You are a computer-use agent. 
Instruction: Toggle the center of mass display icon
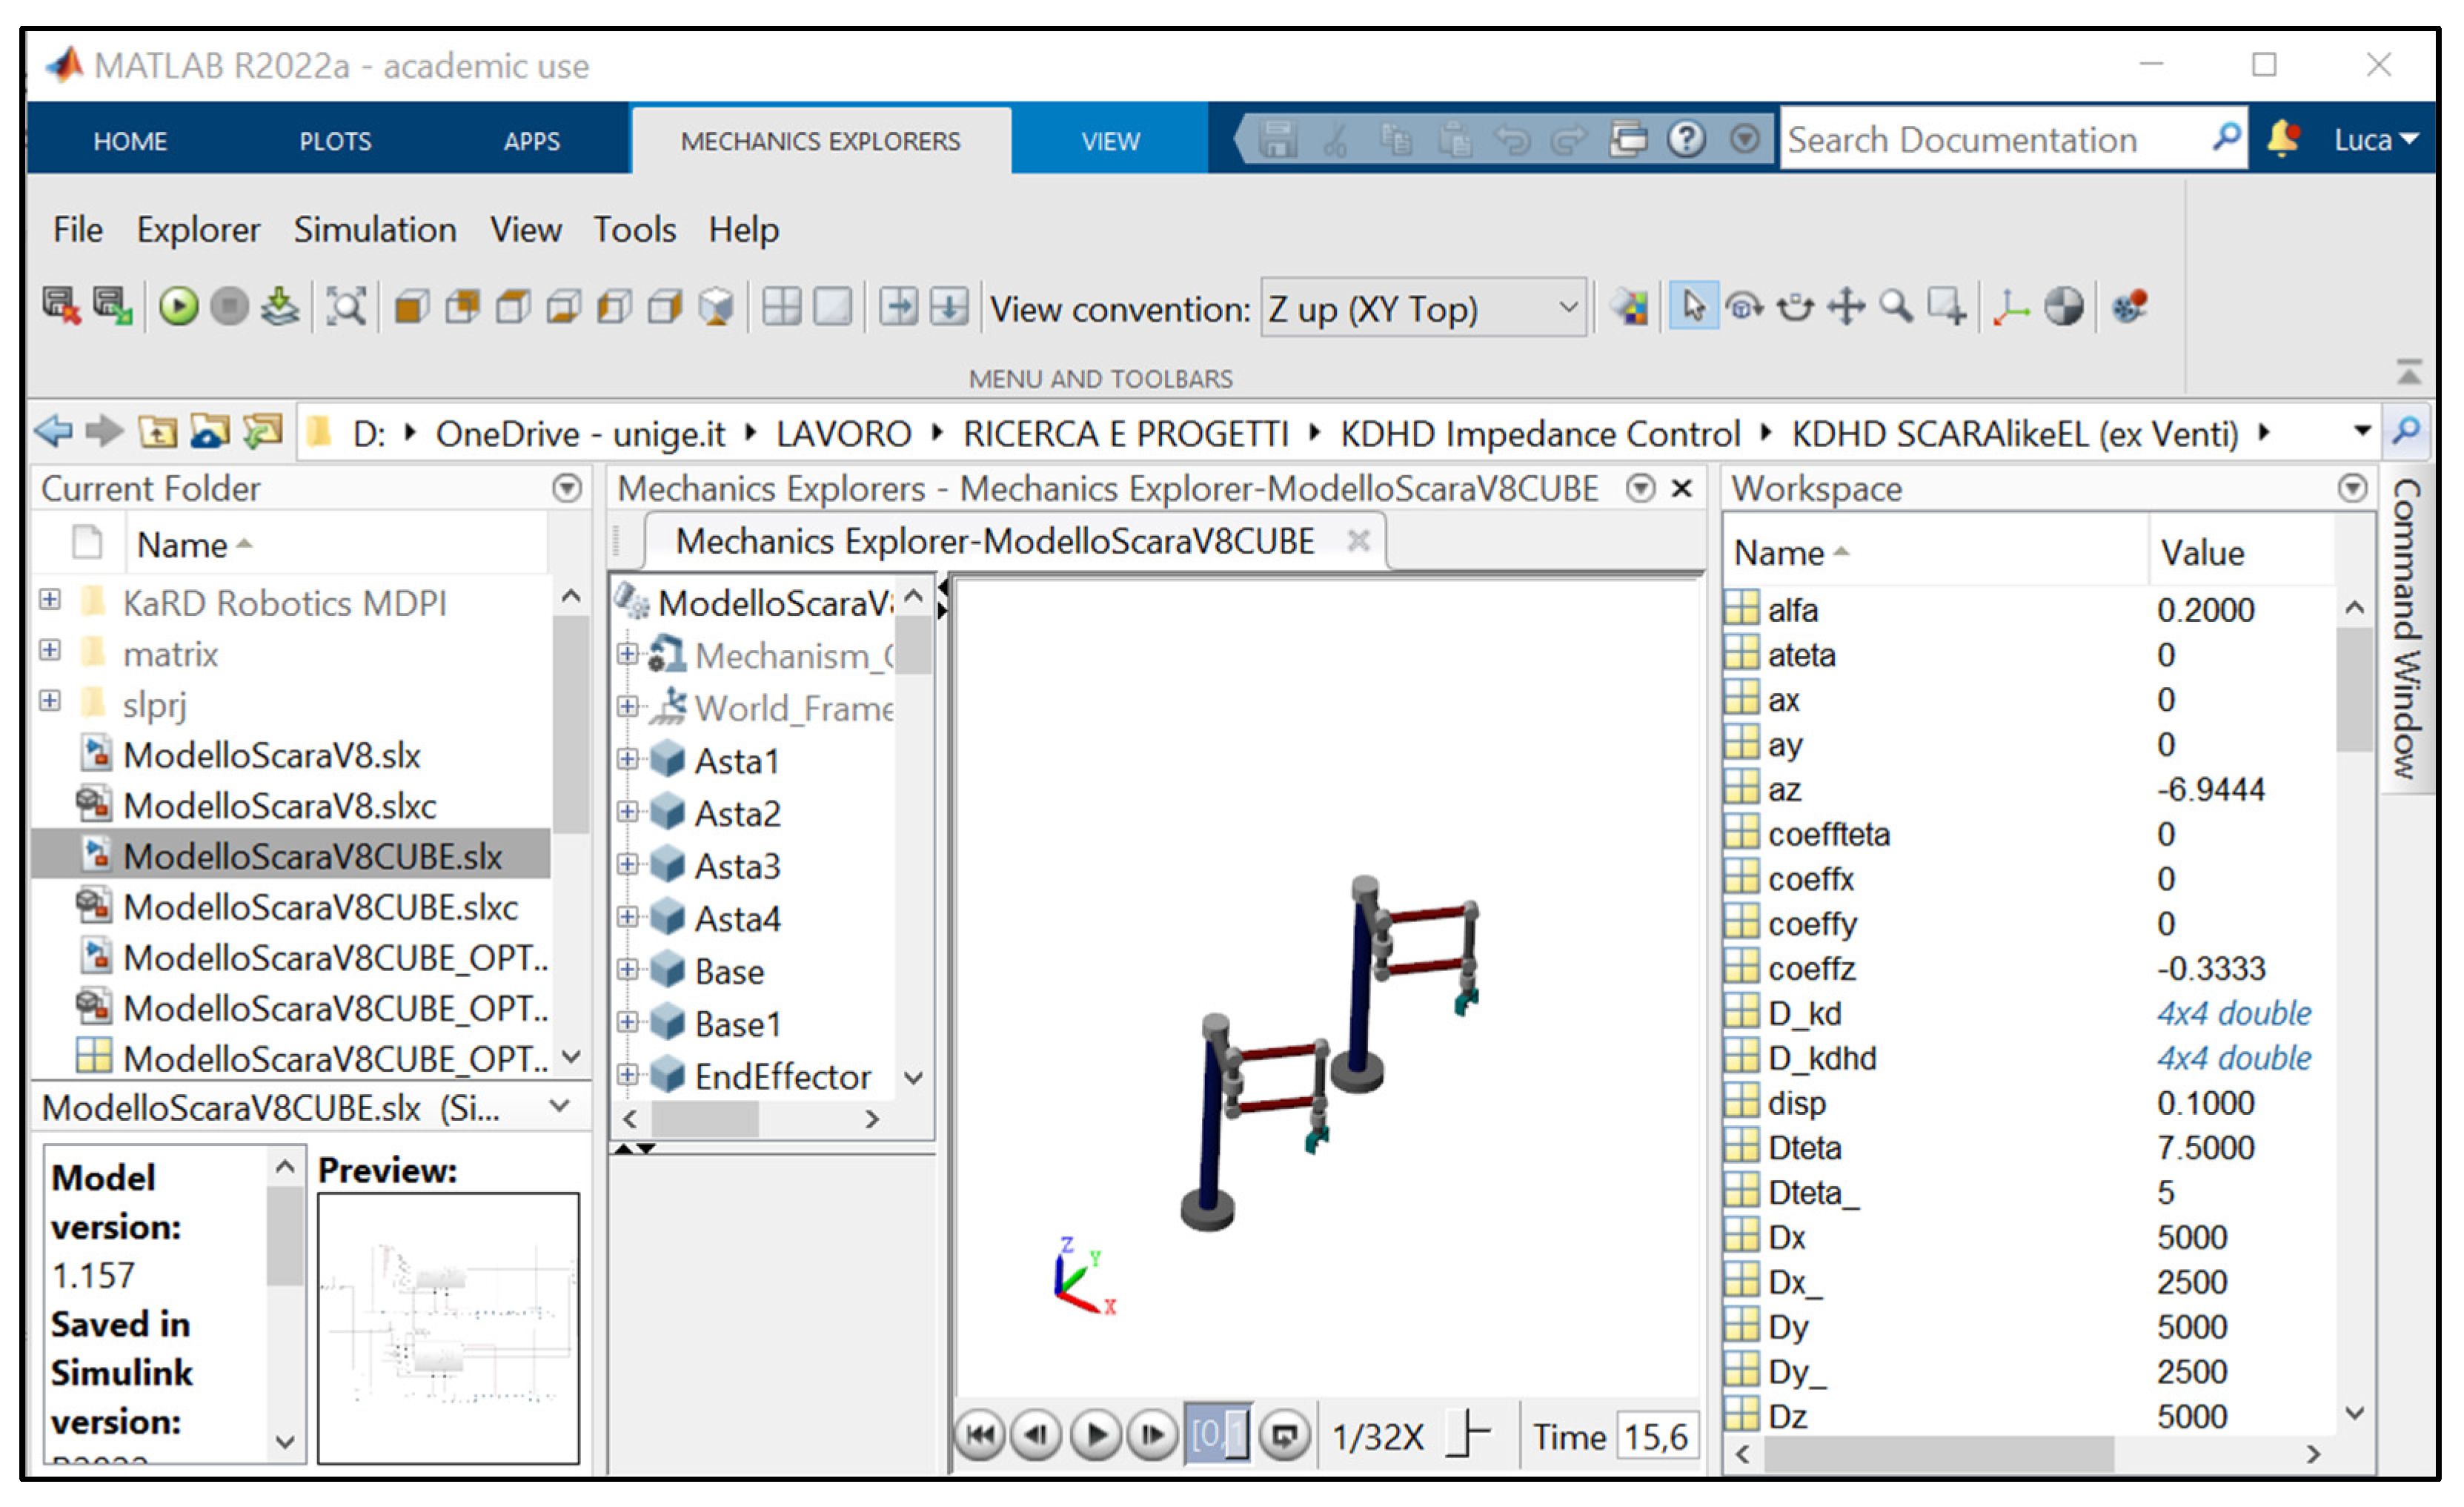2063,306
